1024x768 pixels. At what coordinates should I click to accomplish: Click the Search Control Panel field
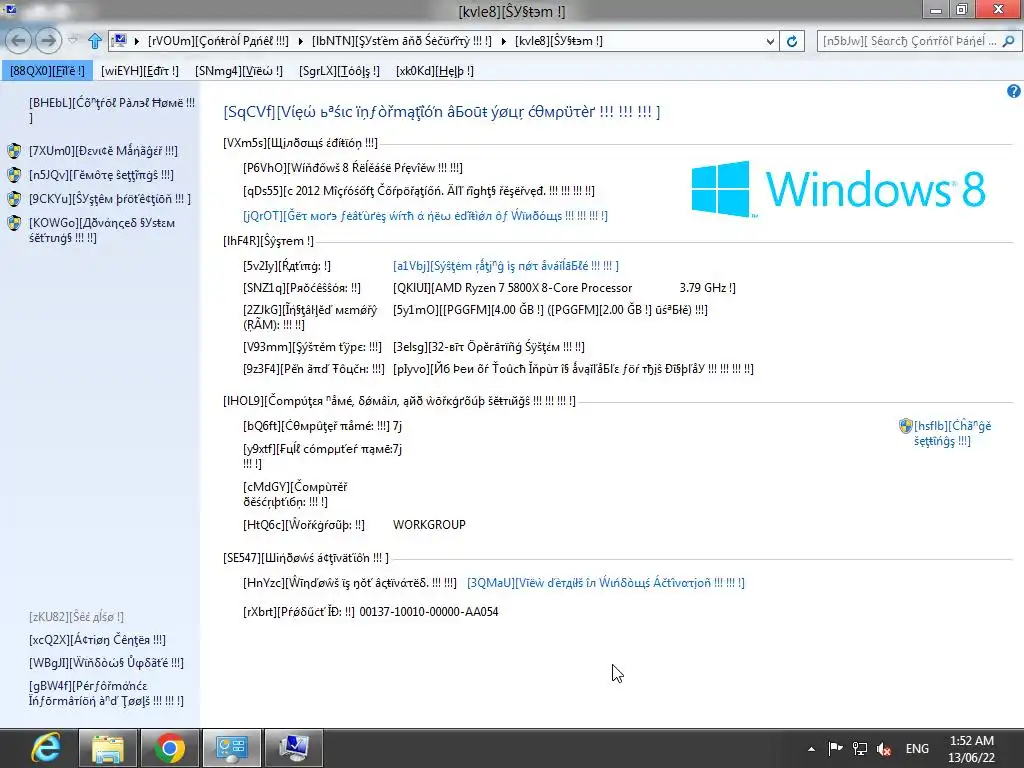point(909,41)
